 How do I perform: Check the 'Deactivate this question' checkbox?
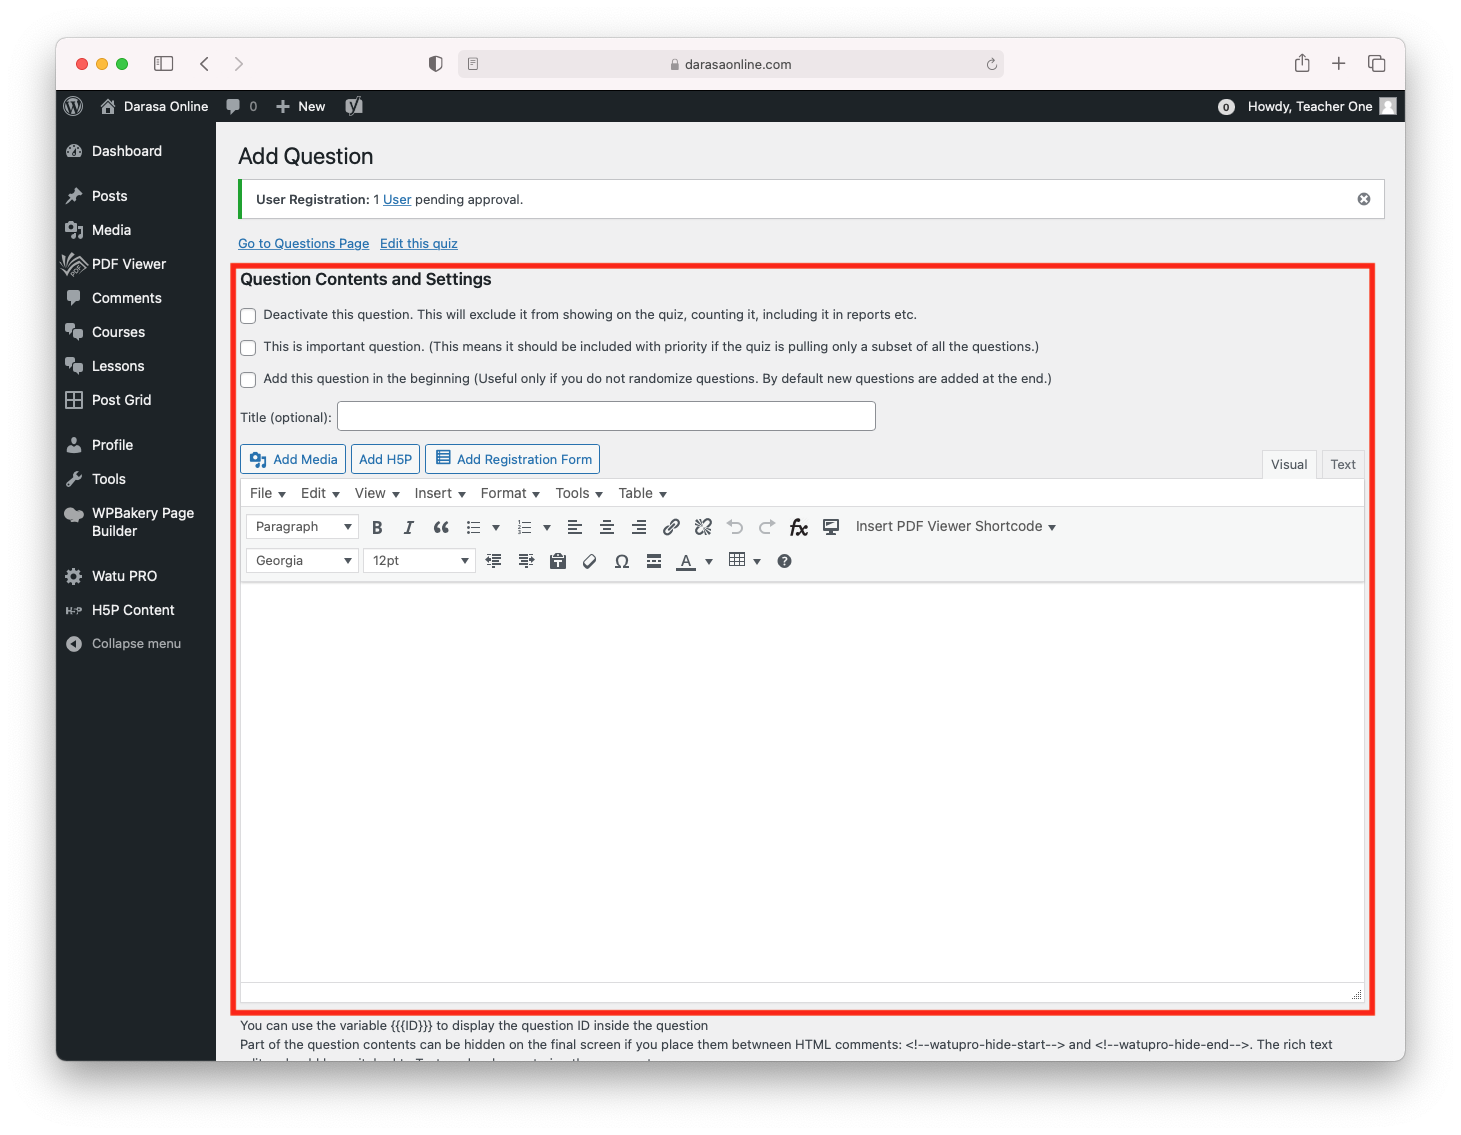pos(248,316)
